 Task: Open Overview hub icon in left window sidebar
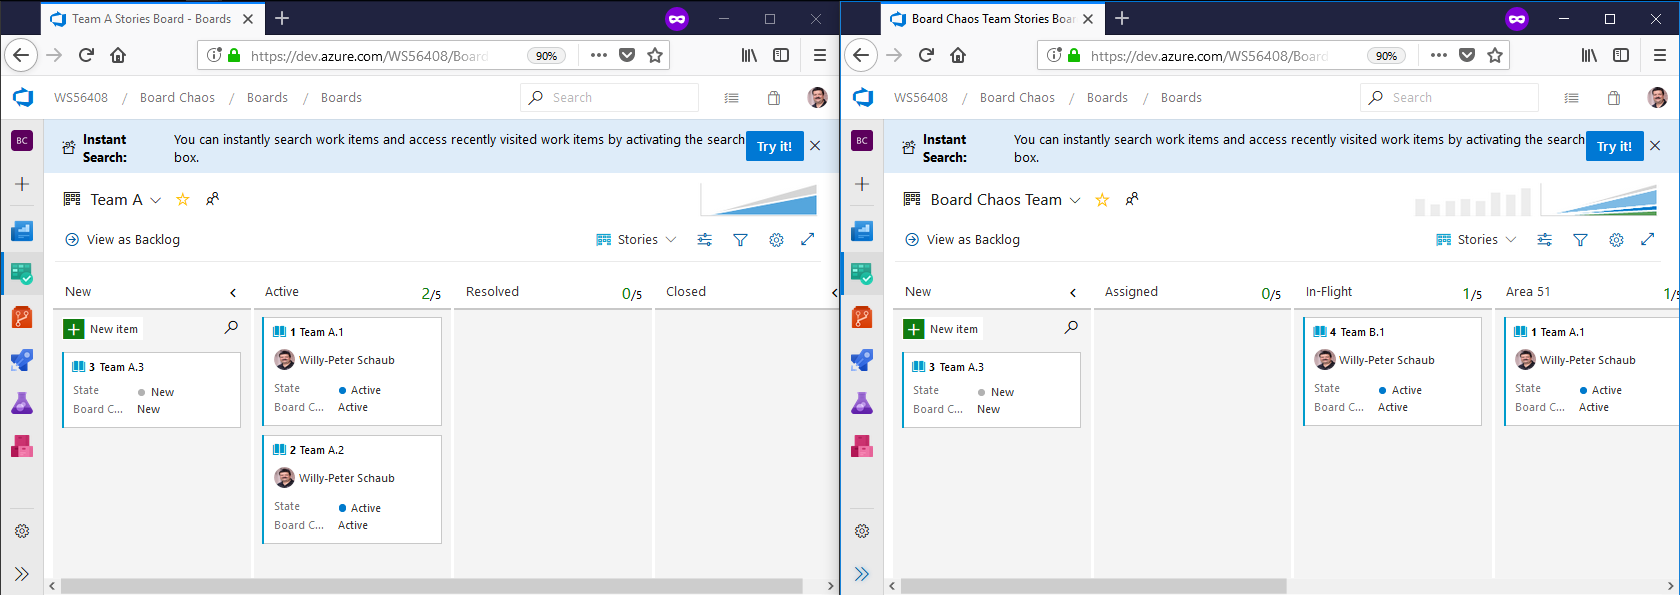click(22, 231)
